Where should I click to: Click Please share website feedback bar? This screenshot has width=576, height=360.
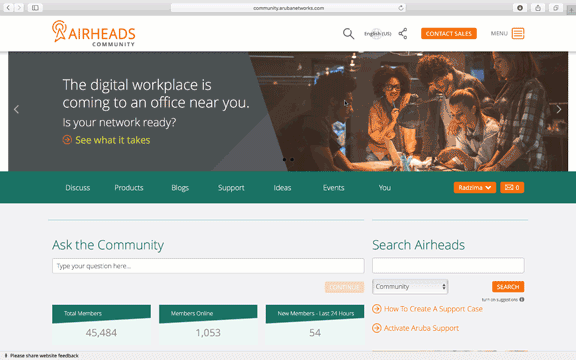click(44, 356)
